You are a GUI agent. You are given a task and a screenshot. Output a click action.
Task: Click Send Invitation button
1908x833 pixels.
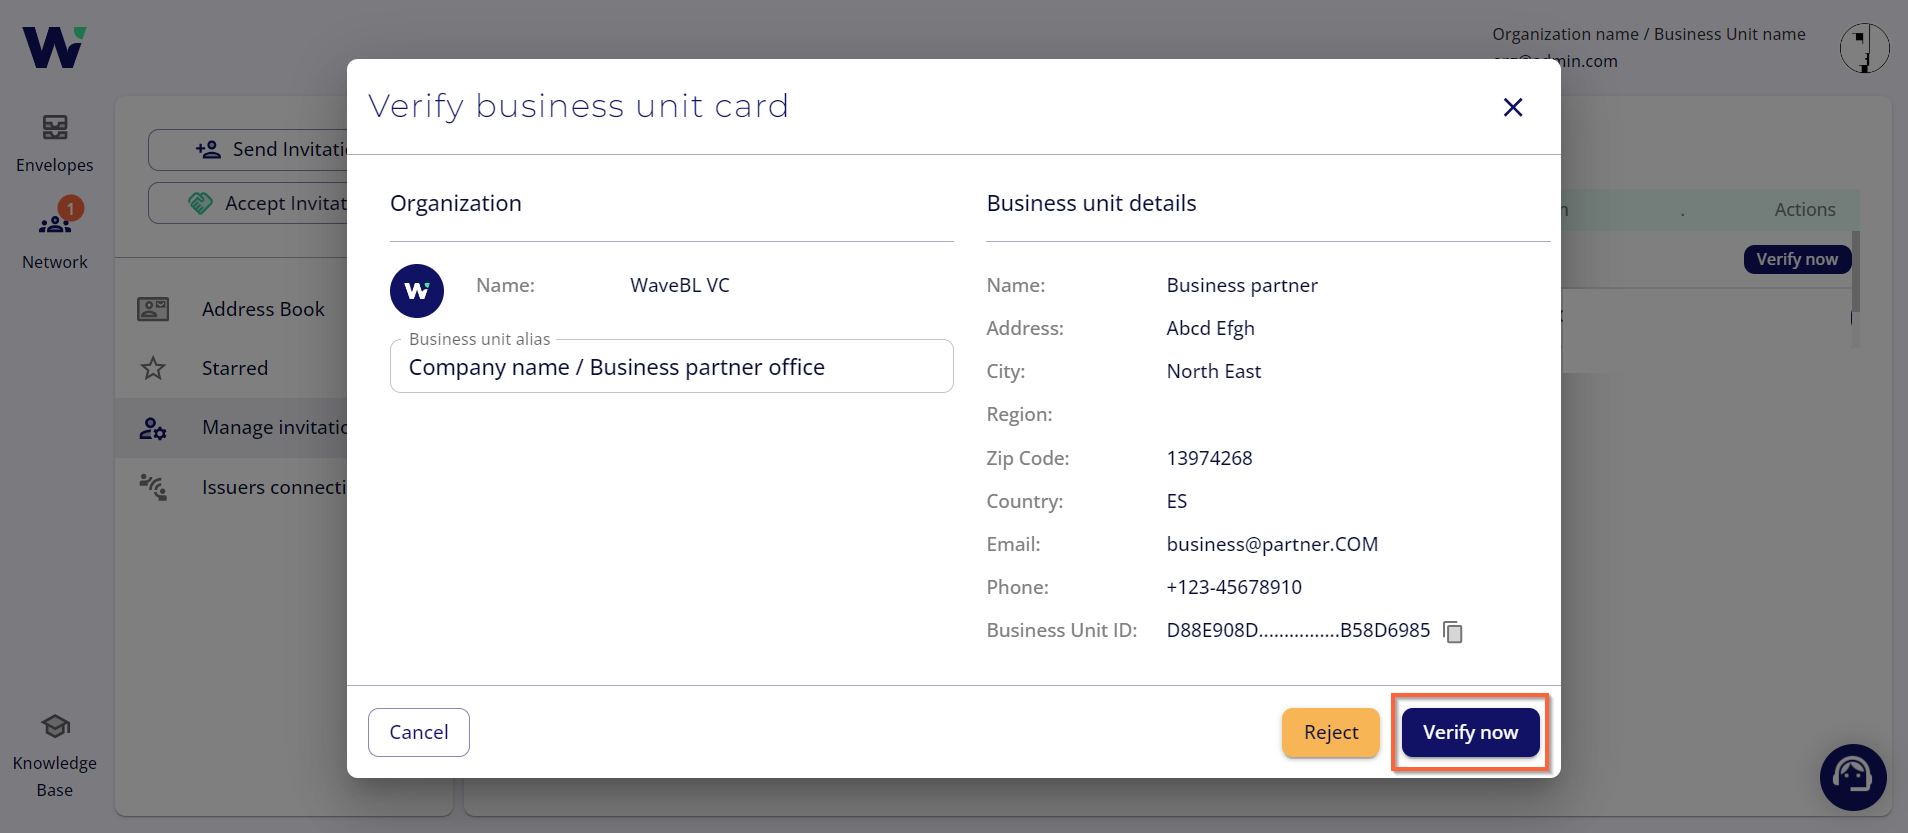[x=250, y=150]
